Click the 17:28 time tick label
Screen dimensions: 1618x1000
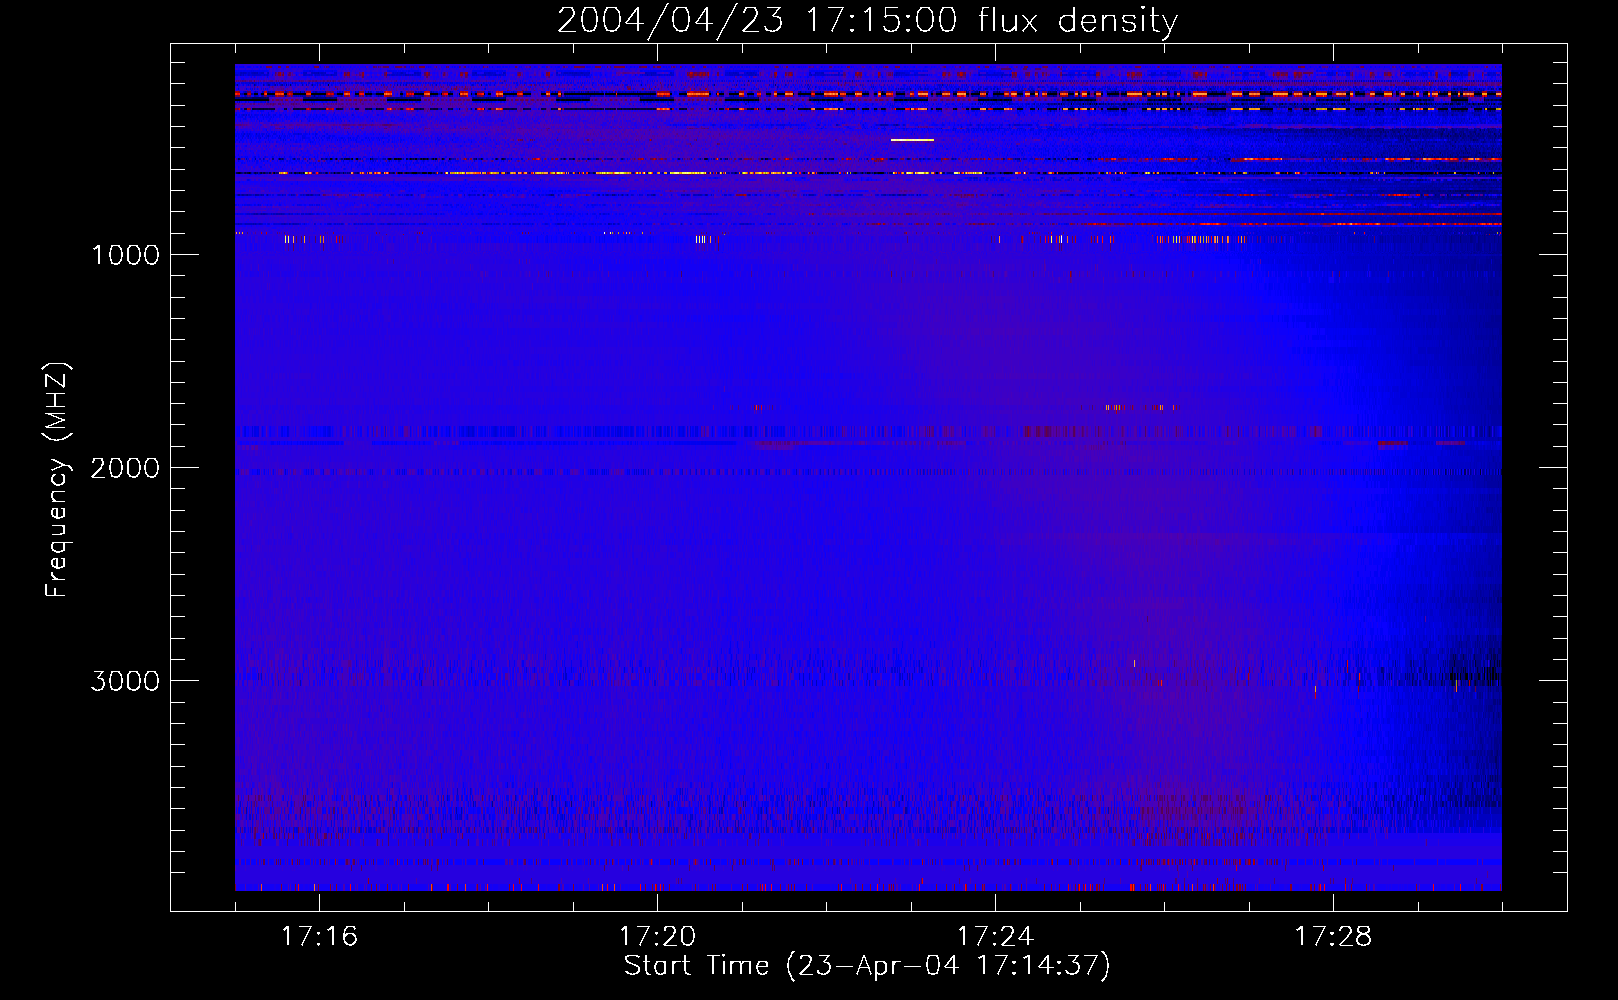tap(1333, 937)
